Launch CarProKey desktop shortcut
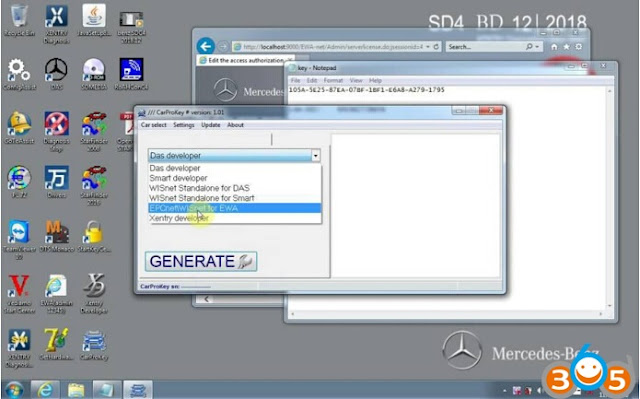This screenshot has height=399, width=640. point(94,345)
